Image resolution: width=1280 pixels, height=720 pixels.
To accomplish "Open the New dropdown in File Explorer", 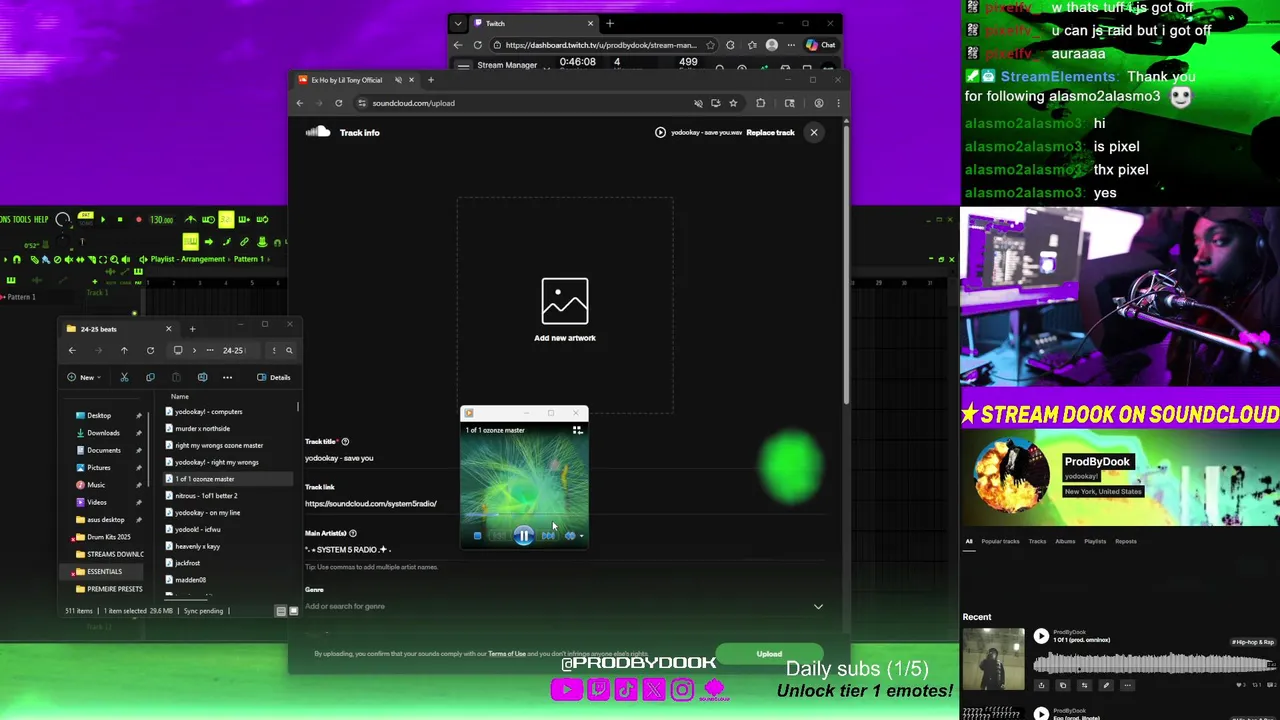I will pos(84,377).
